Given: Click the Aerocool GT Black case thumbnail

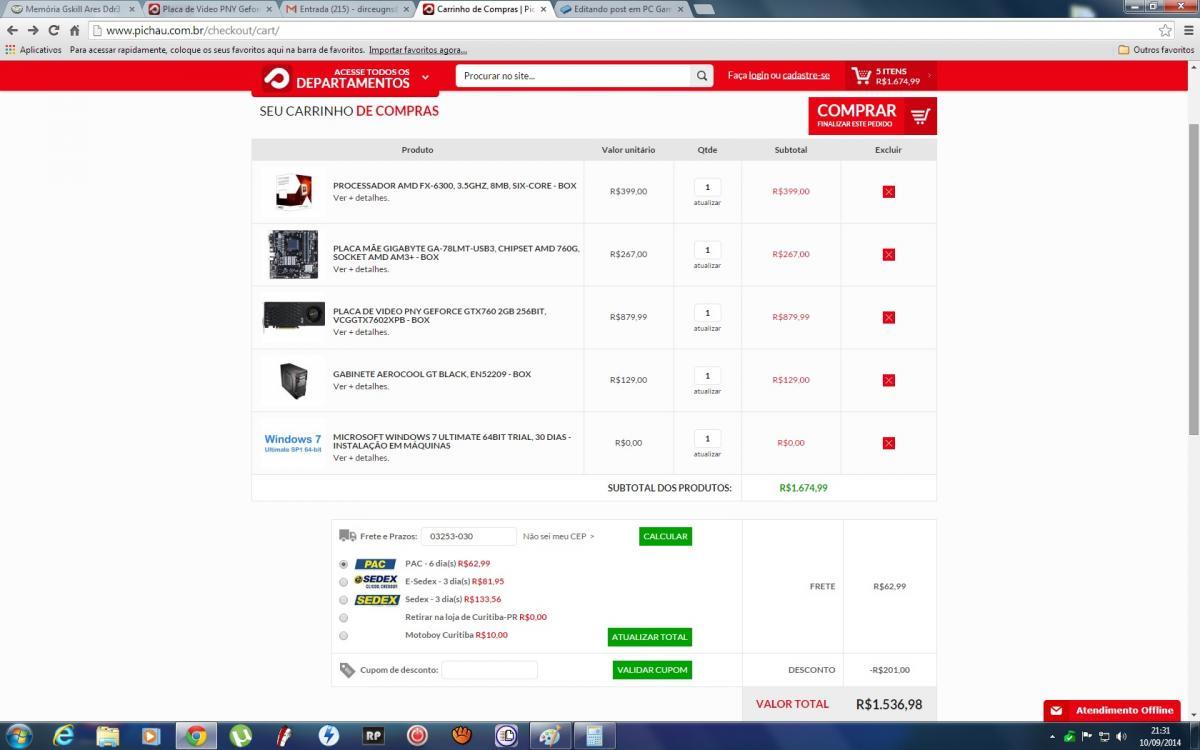Looking at the screenshot, I should pyautogui.click(x=293, y=380).
